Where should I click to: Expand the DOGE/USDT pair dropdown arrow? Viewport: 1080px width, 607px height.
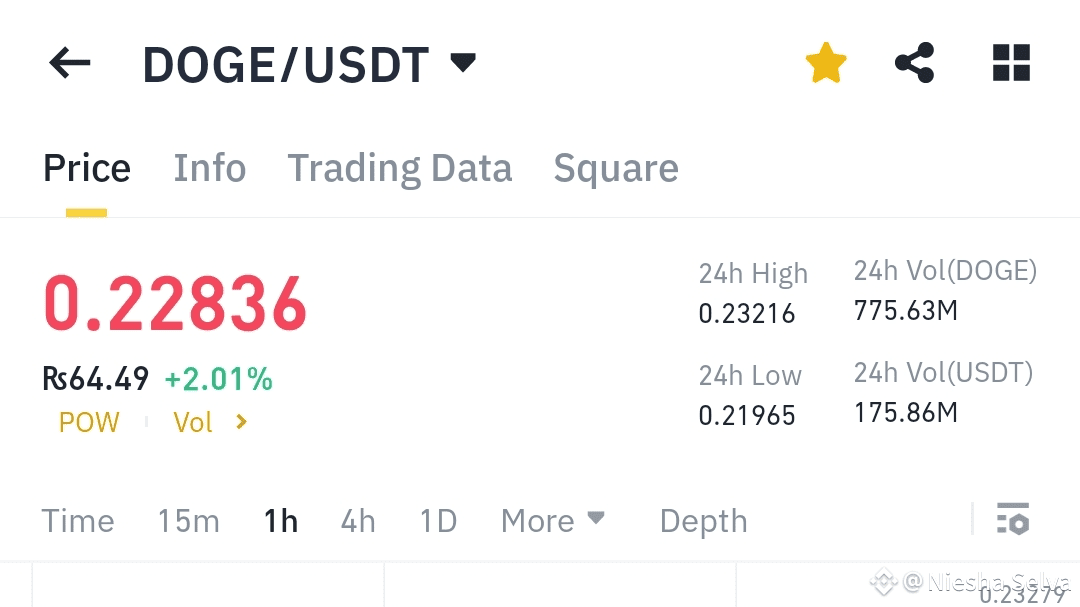[x=463, y=63]
